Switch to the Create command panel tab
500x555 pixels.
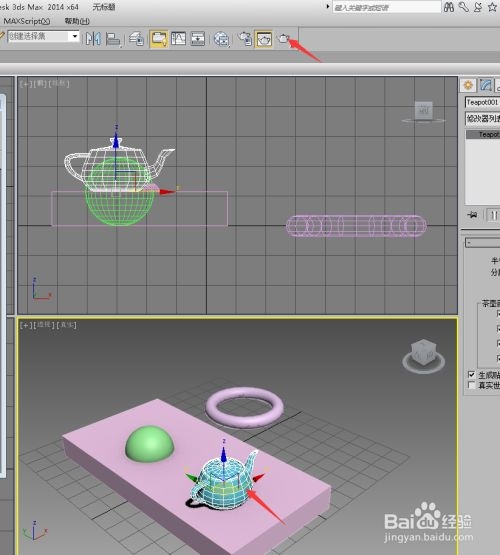[x=468, y=85]
